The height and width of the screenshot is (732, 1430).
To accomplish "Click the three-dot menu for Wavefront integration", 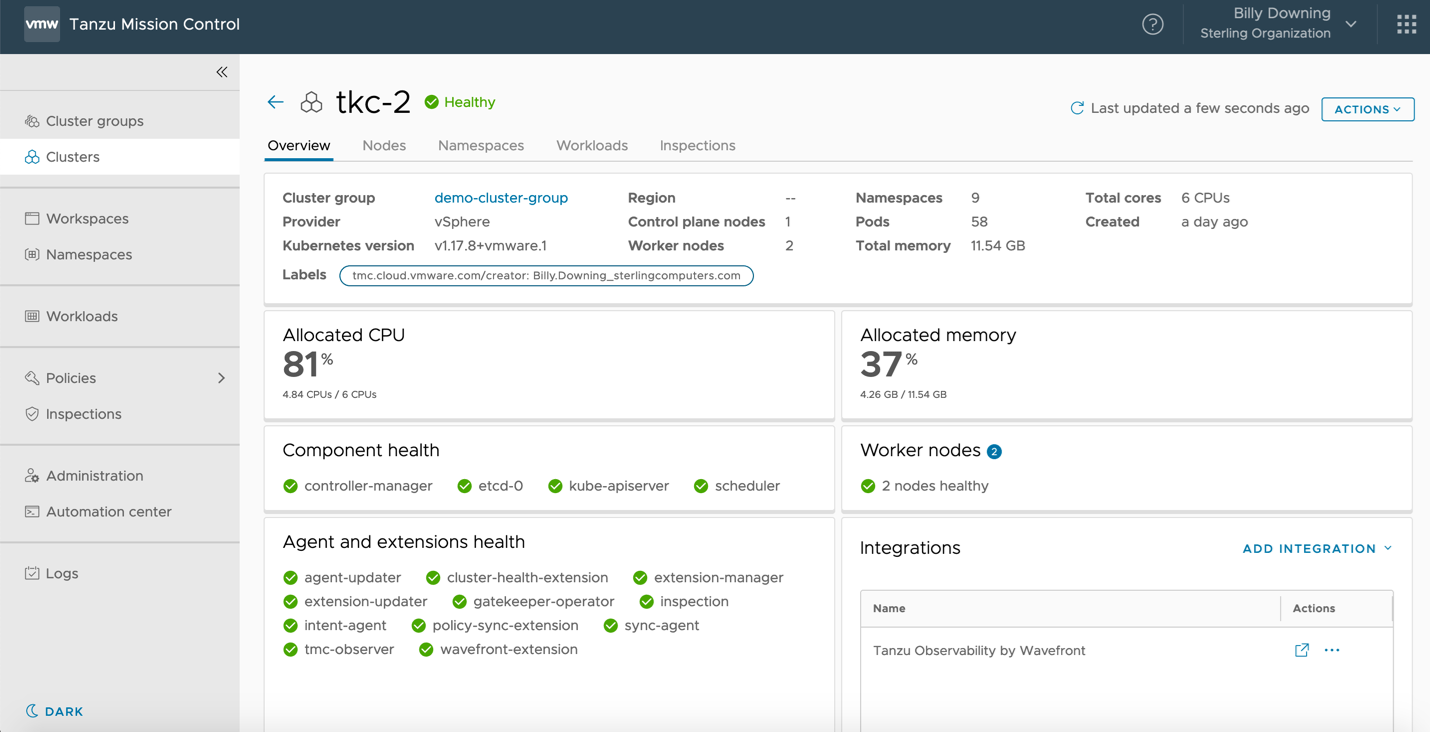I will (x=1332, y=650).
